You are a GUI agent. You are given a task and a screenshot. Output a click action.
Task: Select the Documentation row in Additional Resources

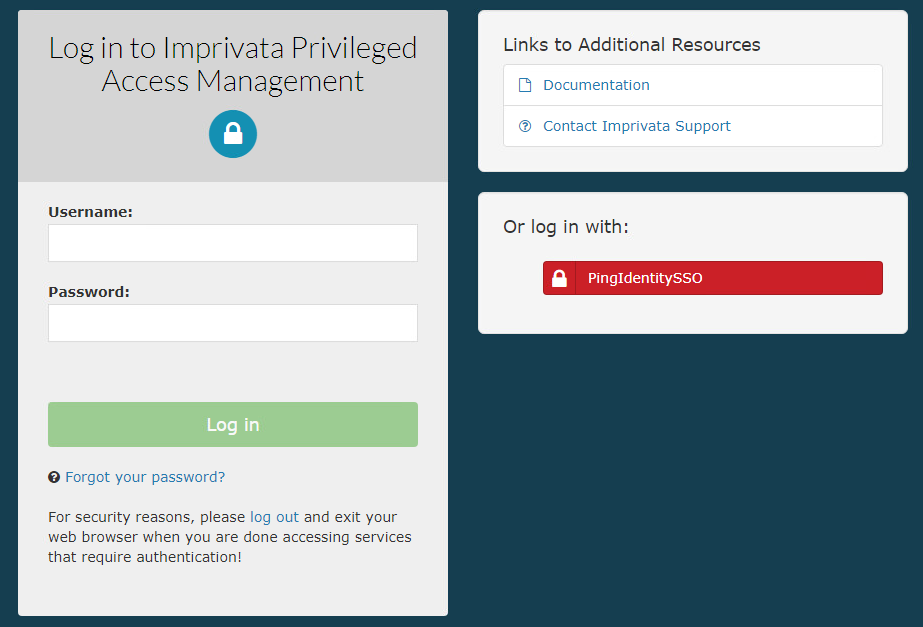(x=692, y=85)
